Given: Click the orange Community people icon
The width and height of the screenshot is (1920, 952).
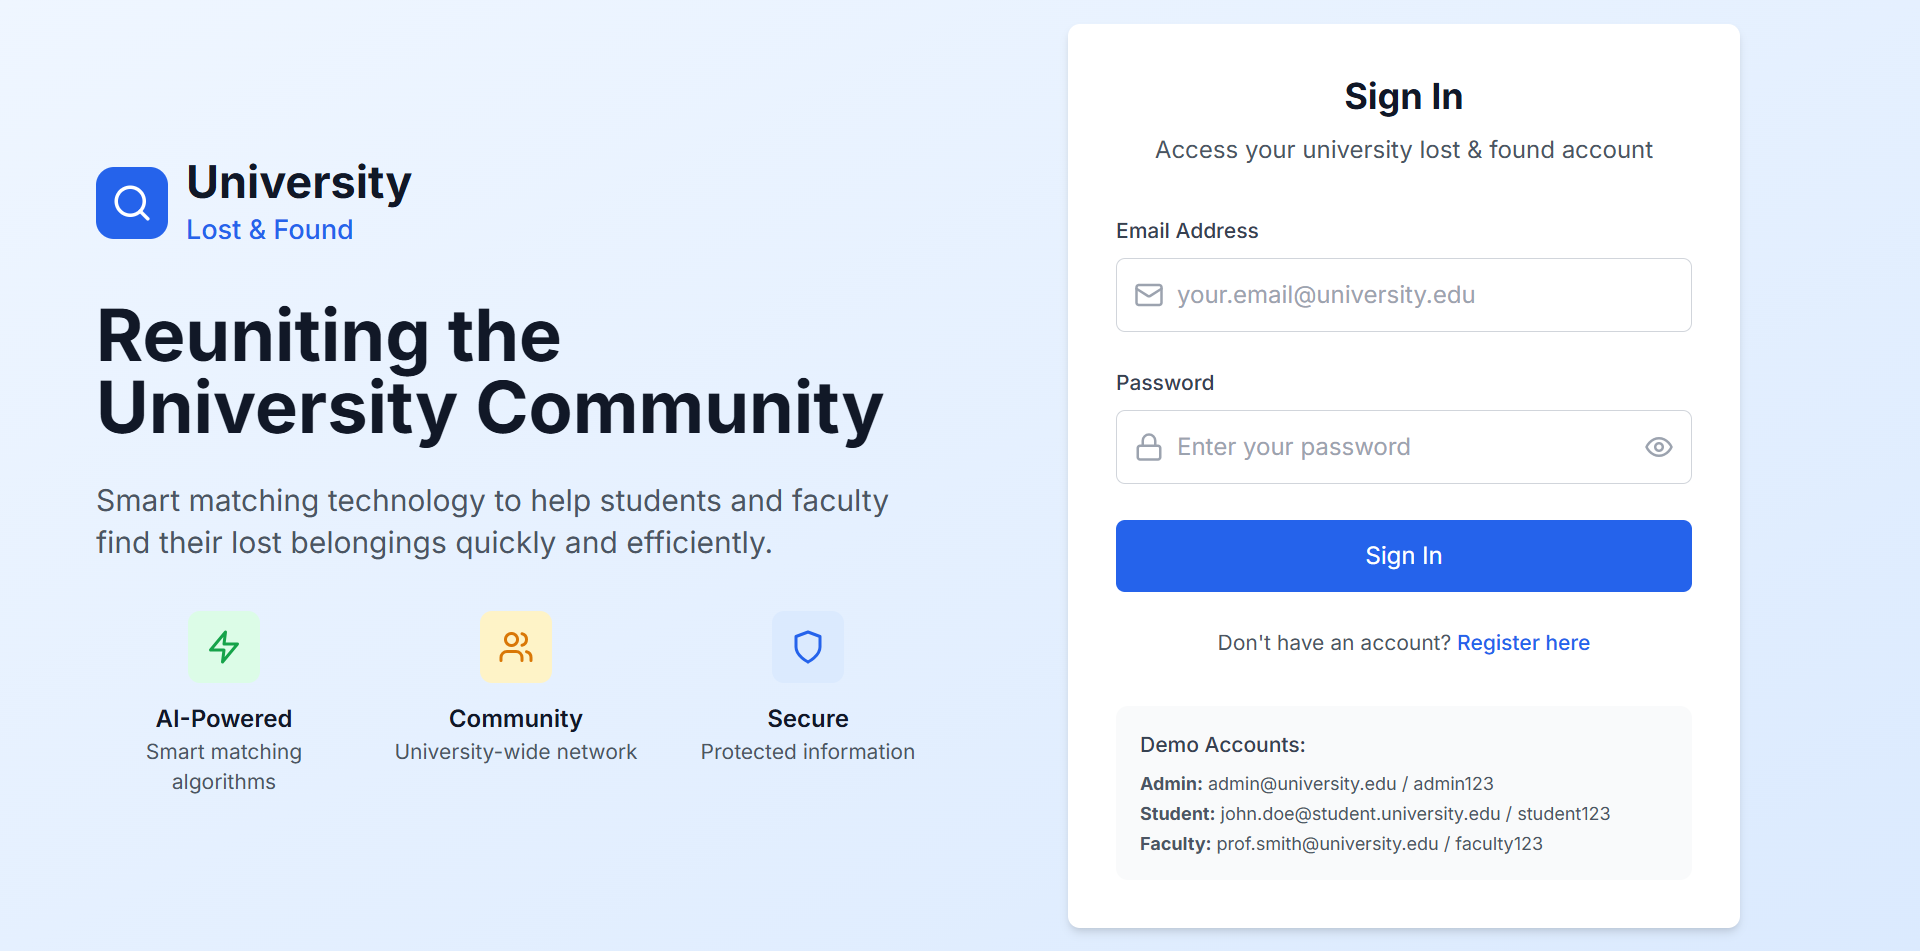Looking at the screenshot, I should (x=516, y=647).
